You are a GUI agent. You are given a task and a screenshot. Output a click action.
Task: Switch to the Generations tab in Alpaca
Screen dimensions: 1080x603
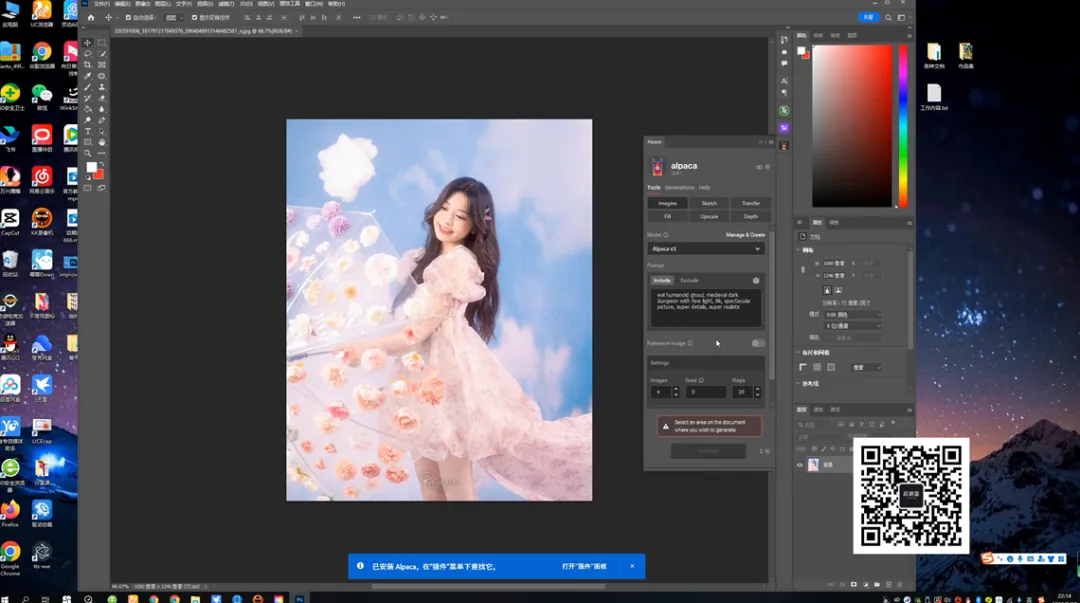click(679, 188)
